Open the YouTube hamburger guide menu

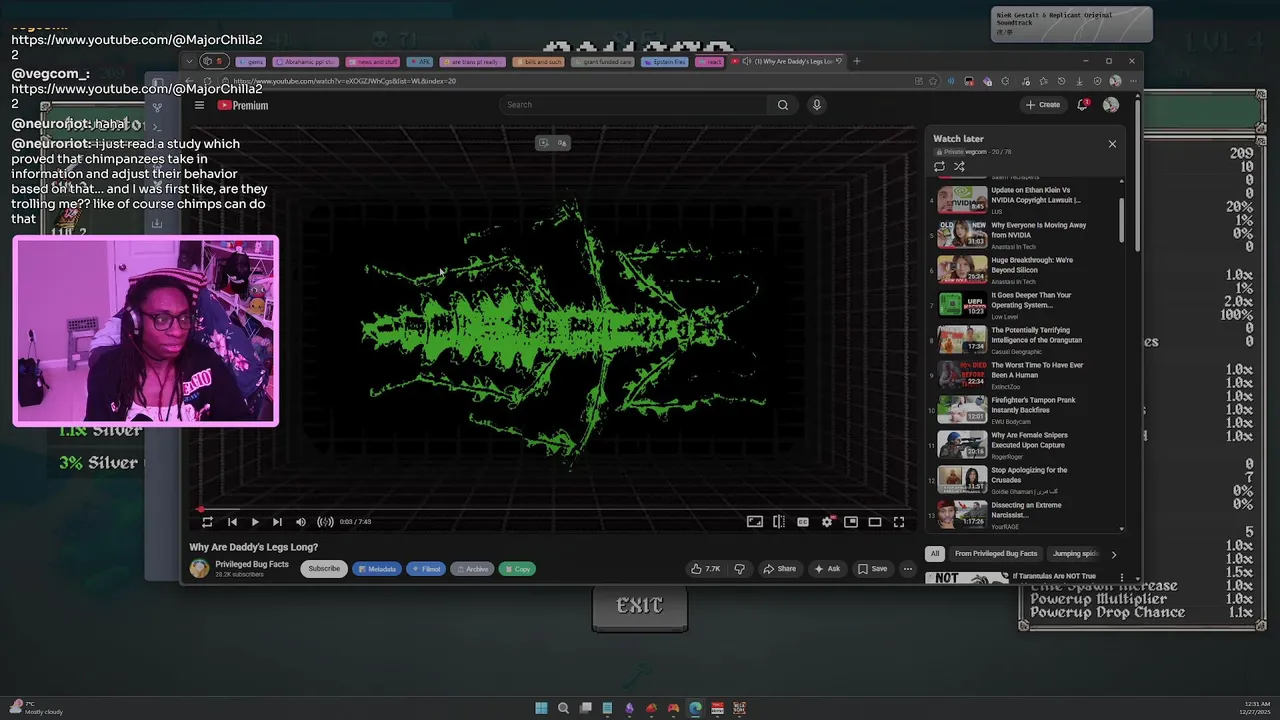pyautogui.click(x=199, y=105)
